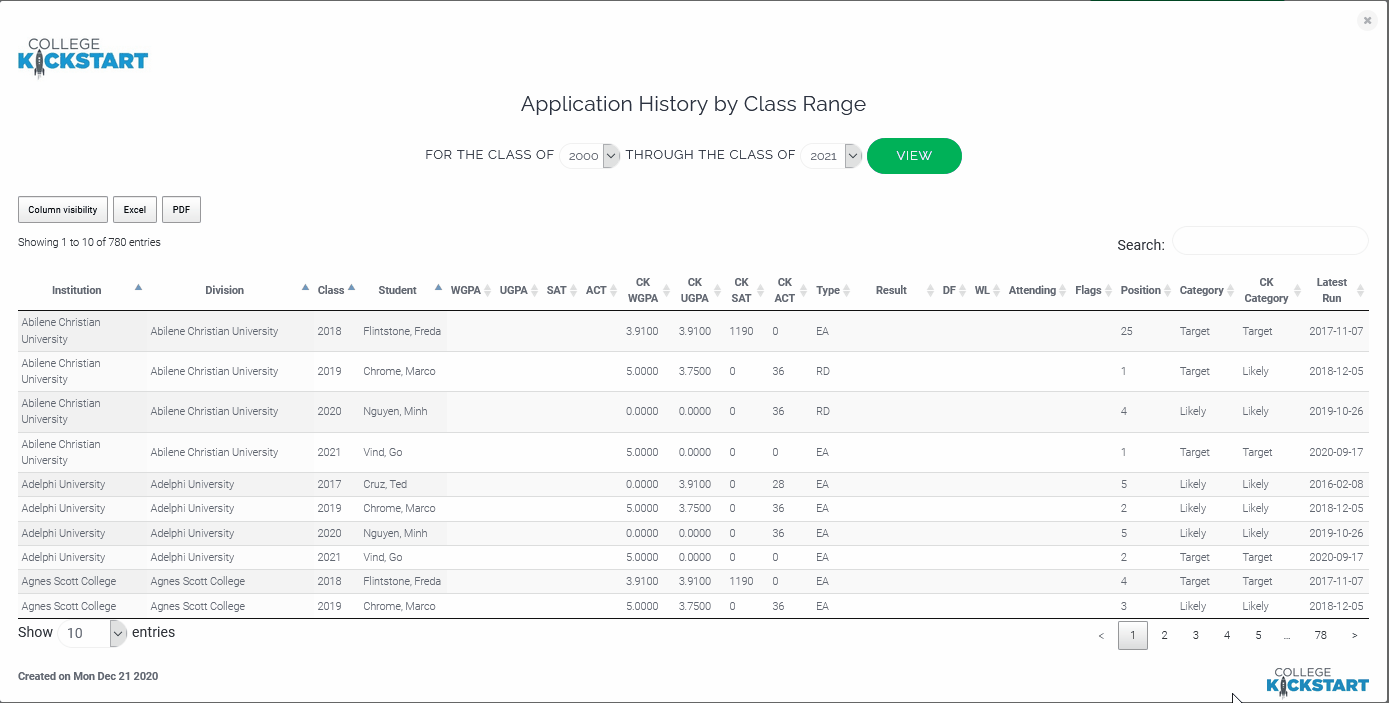Go to next page of results
Image resolution: width=1389 pixels, height=703 pixels.
[1354, 635]
